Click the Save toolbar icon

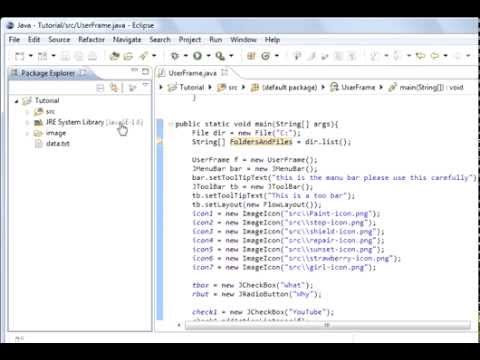pyautogui.click(x=65, y=56)
